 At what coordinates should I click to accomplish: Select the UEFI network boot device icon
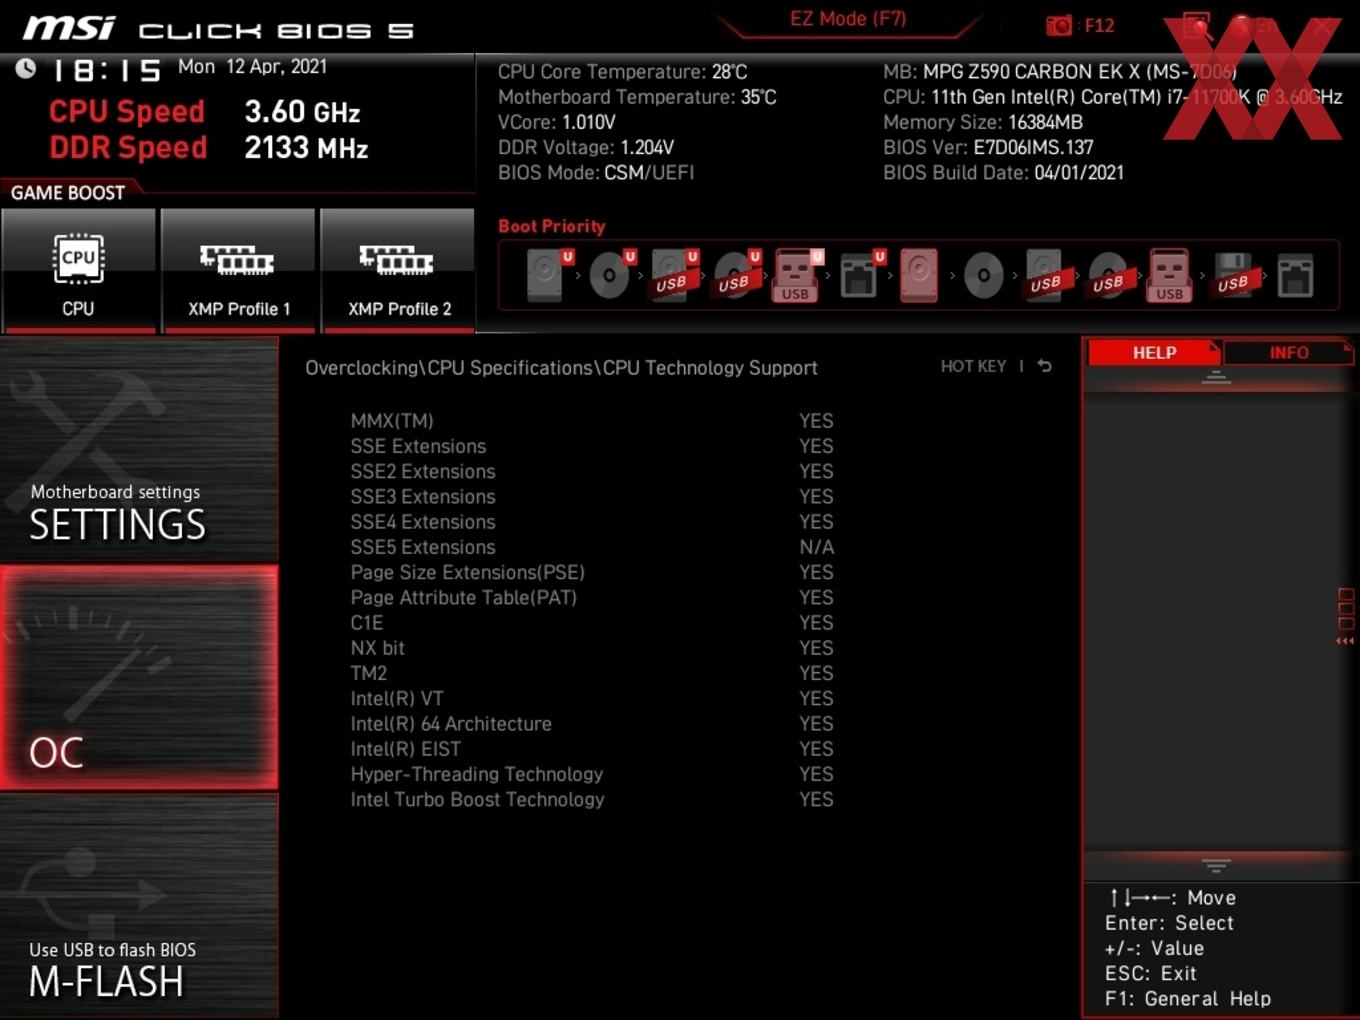[861, 275]
